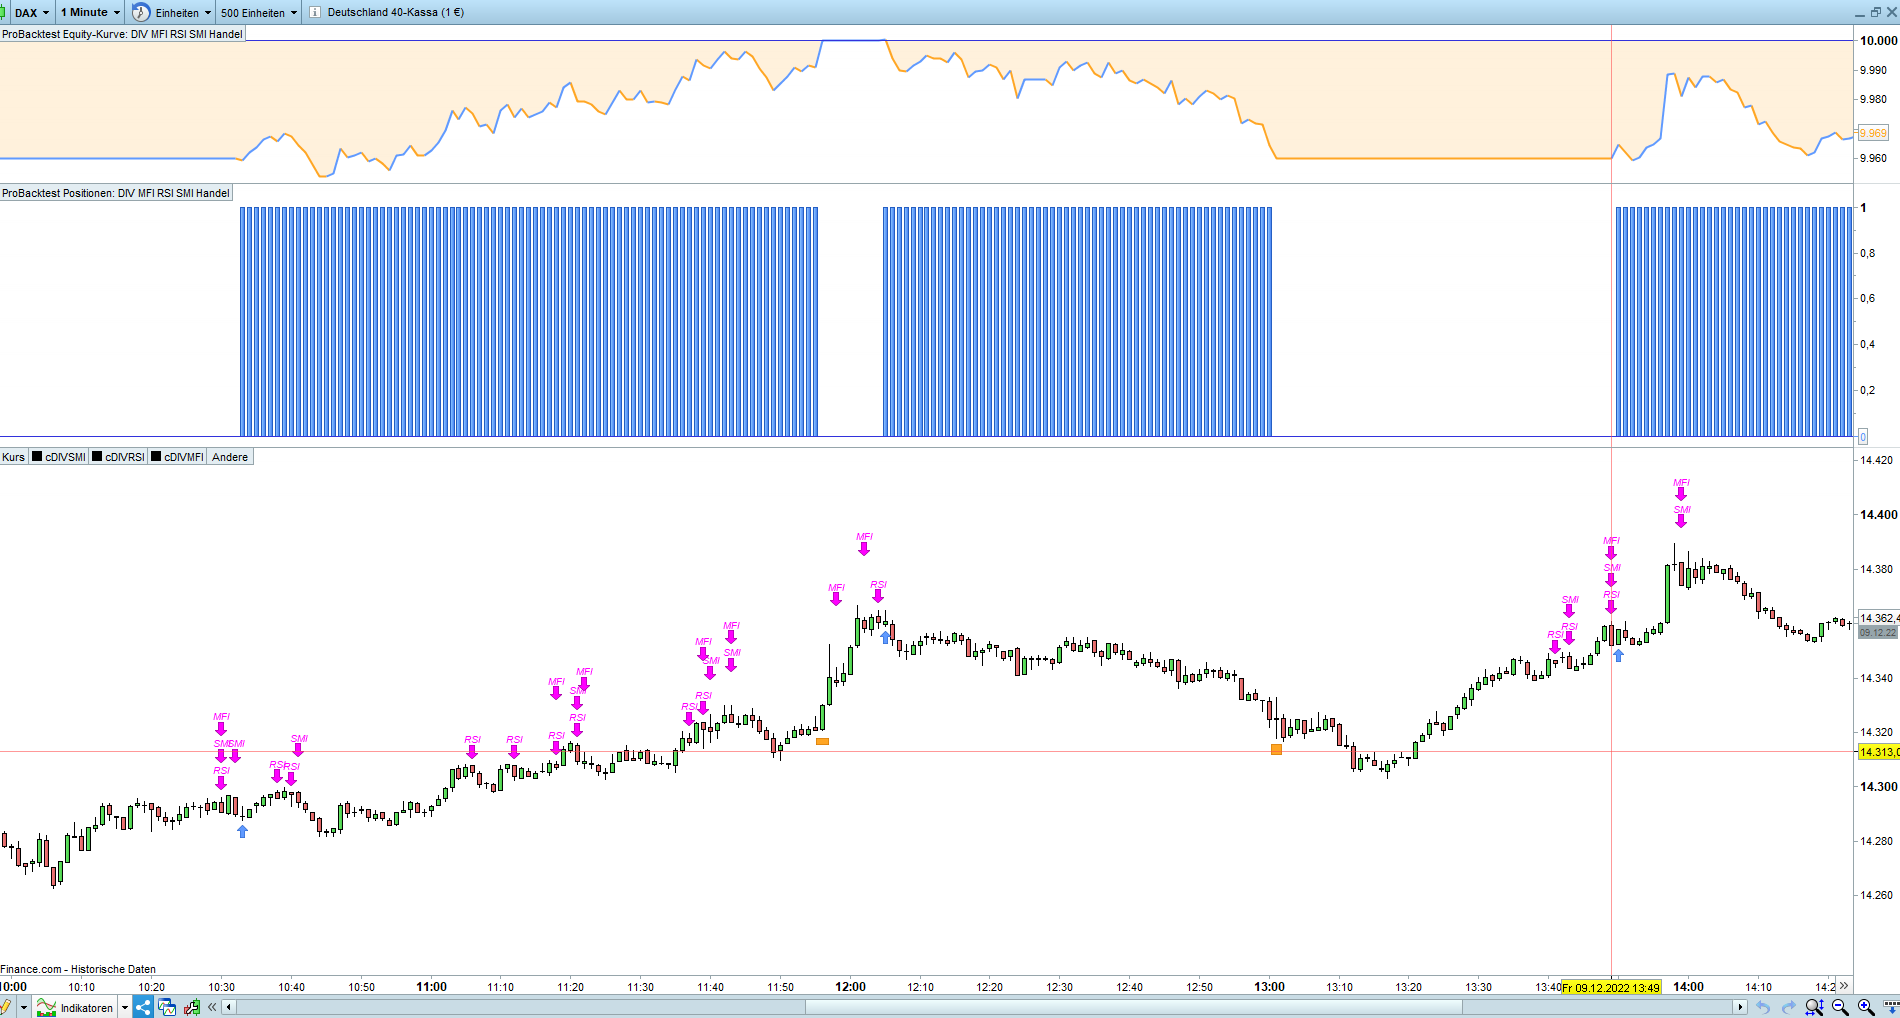Open the Indikatoren button

tap(76, 1007)
